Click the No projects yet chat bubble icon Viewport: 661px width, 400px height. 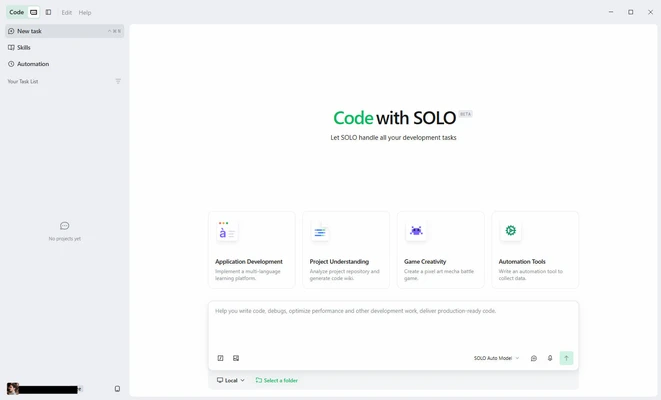point(64,226)
